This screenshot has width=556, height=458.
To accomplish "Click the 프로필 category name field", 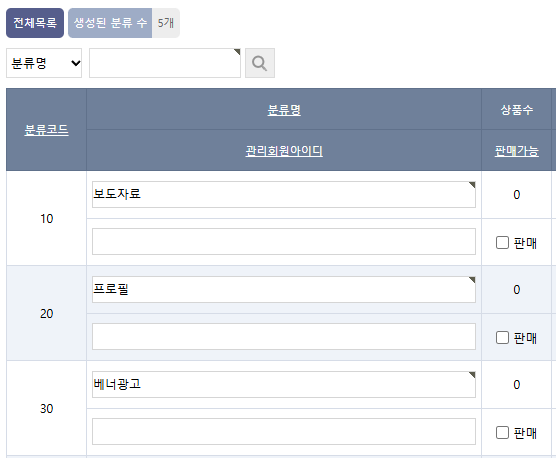I will 284,289.
